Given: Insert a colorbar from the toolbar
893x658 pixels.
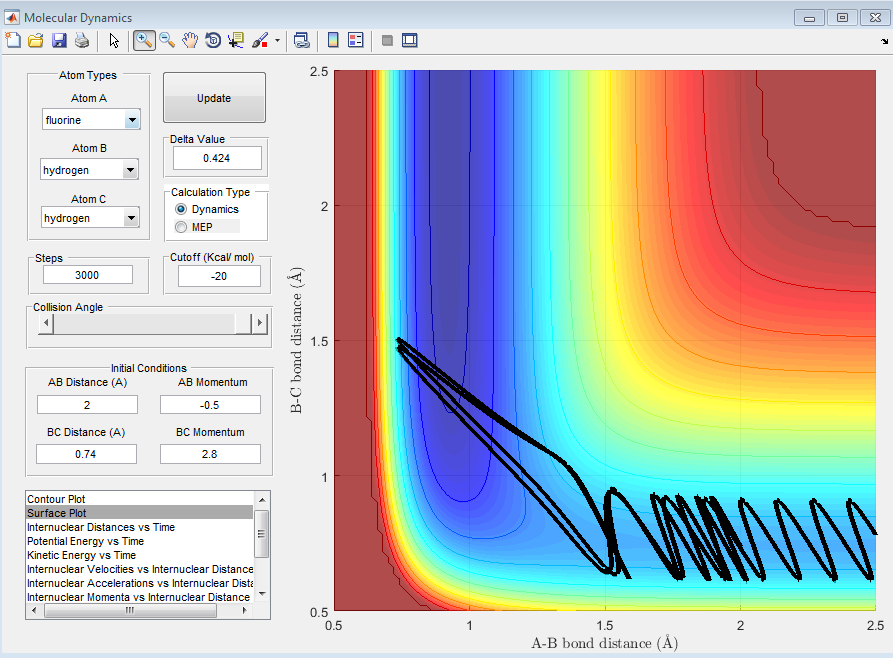Looking at the screenshot, I should click(333, 40).
